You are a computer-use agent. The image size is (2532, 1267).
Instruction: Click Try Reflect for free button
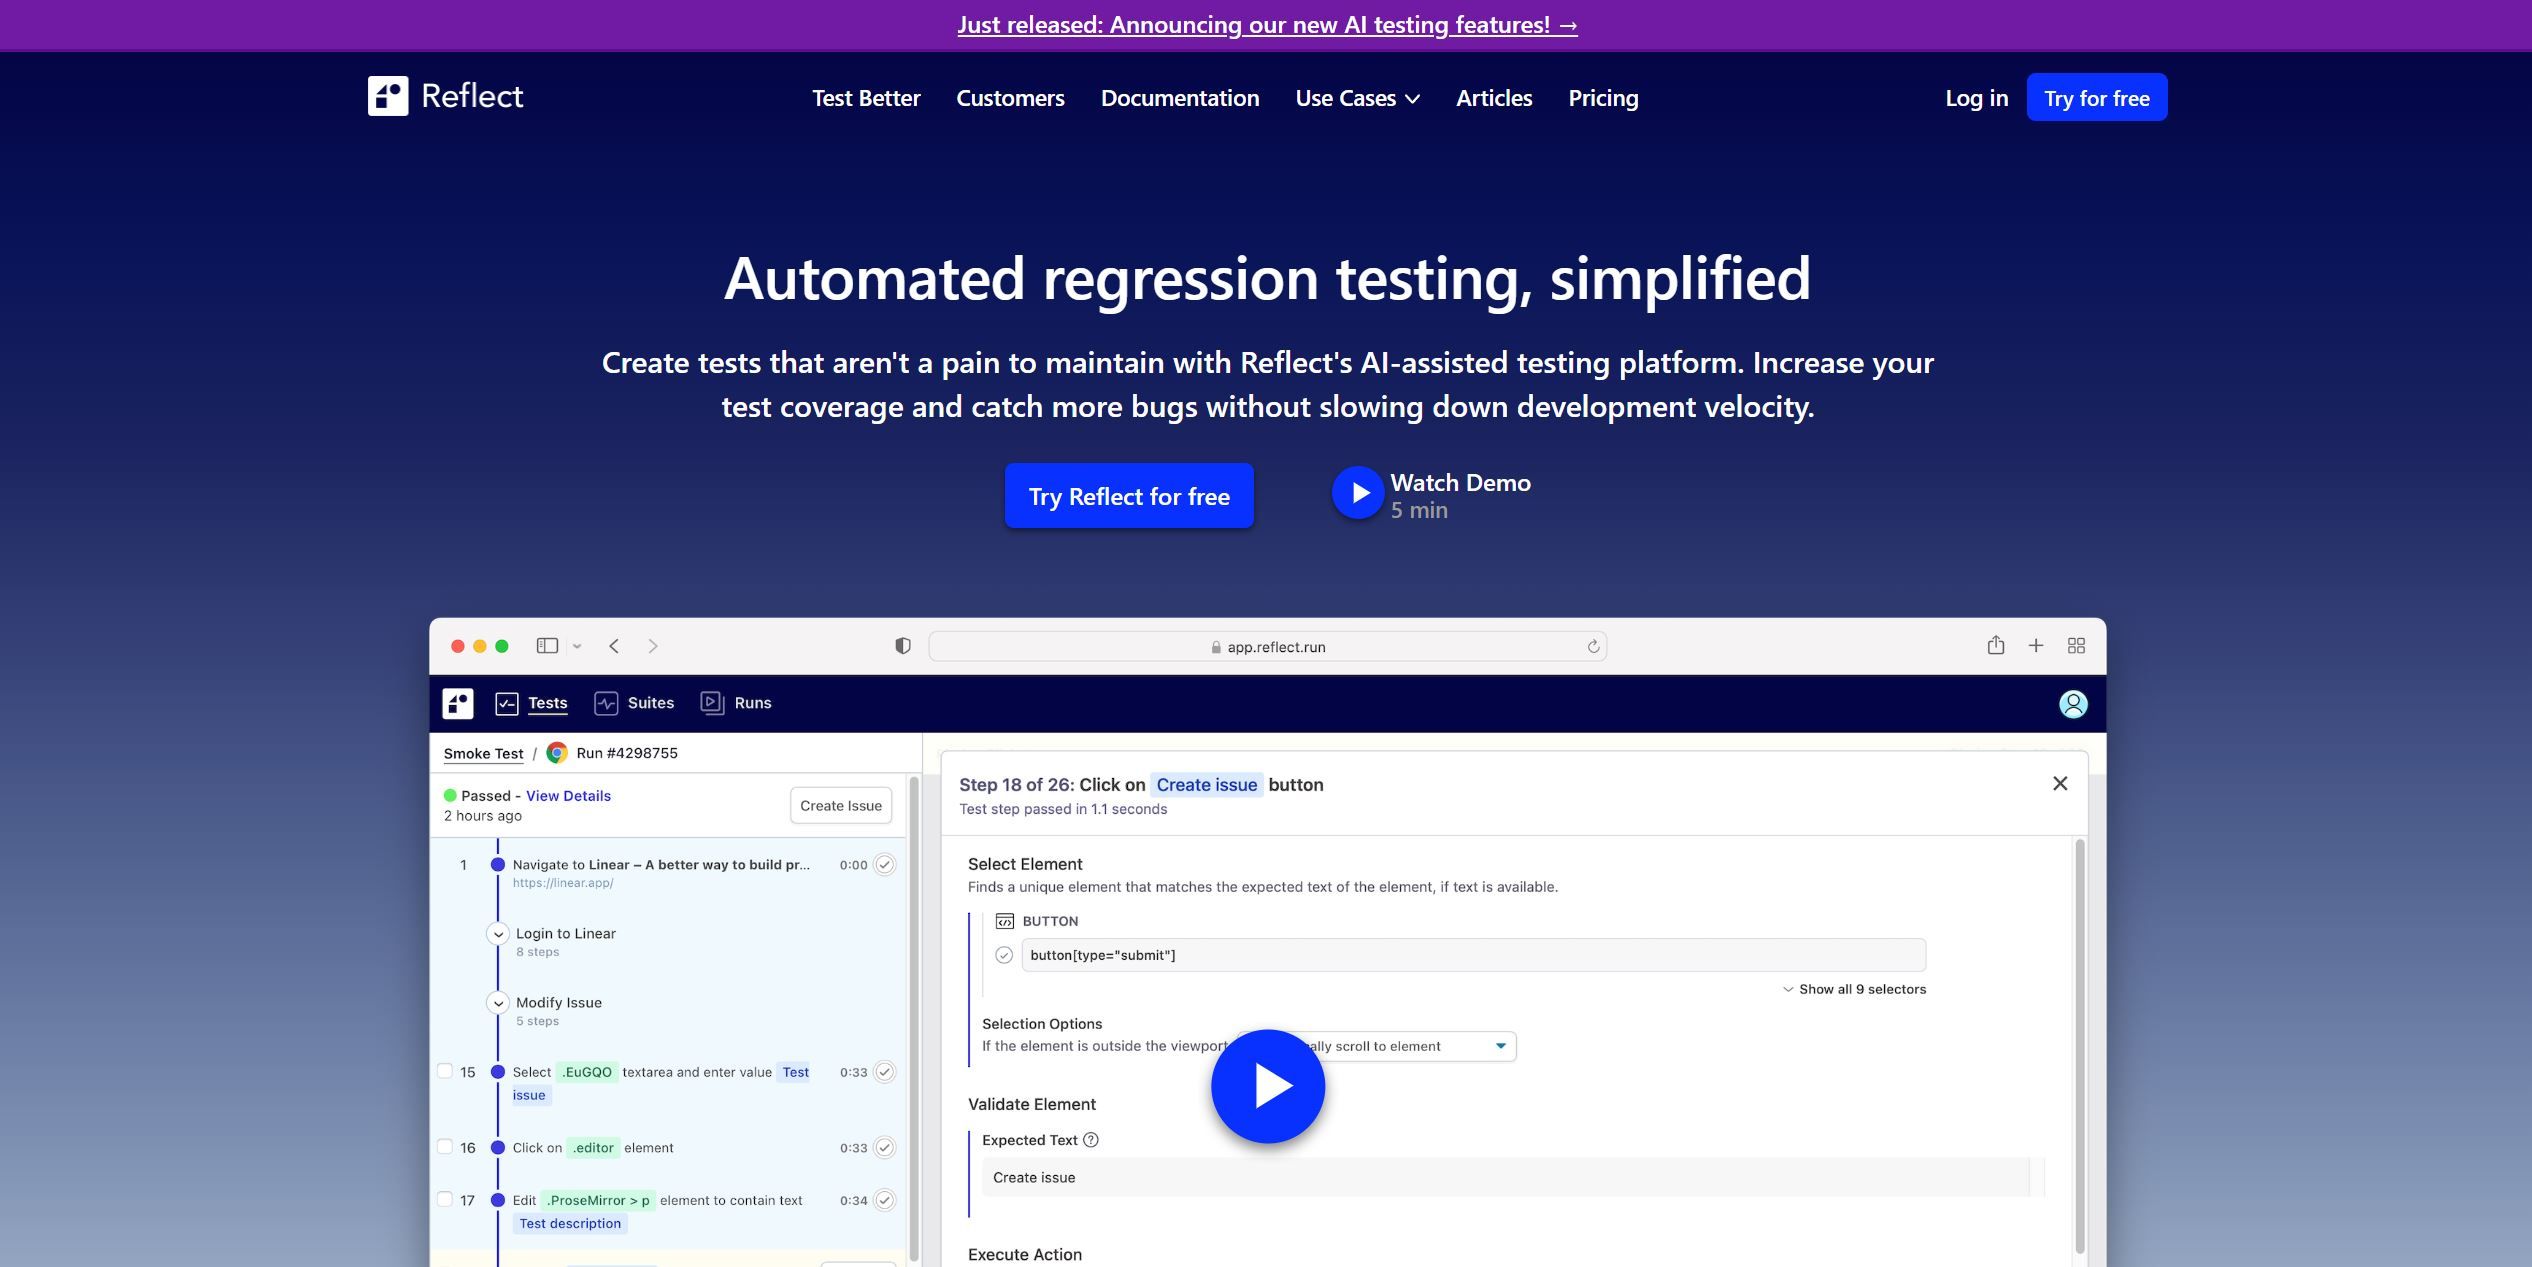pyautogui.click(x=1129, y=495)
